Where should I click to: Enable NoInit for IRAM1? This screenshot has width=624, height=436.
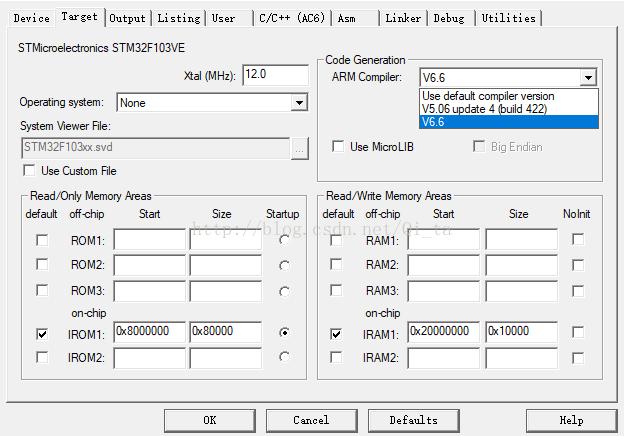click(578, 332)
